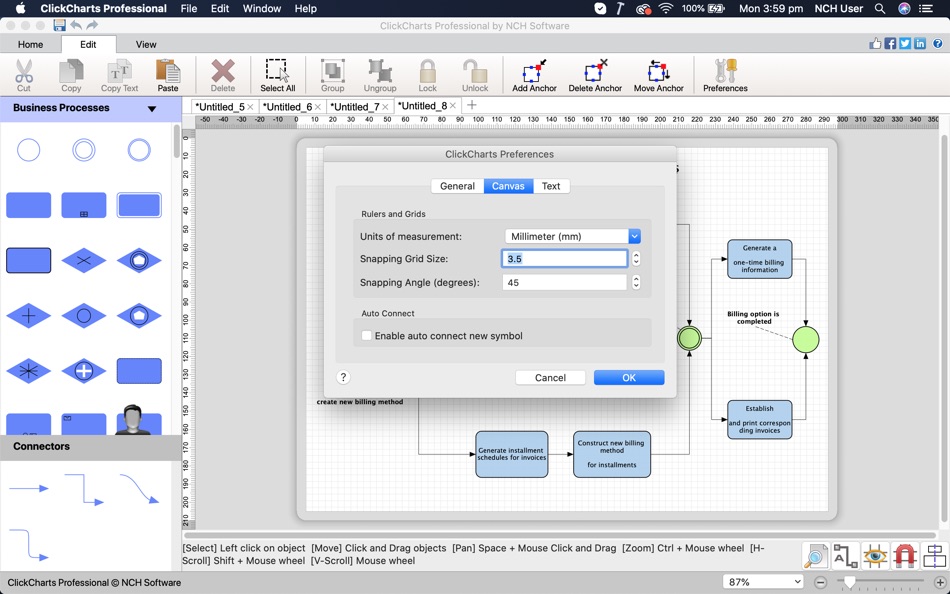Viewport: 950px width, 594px height.
Task: Select the diamond with plus symbol
Action: point(28,315)
